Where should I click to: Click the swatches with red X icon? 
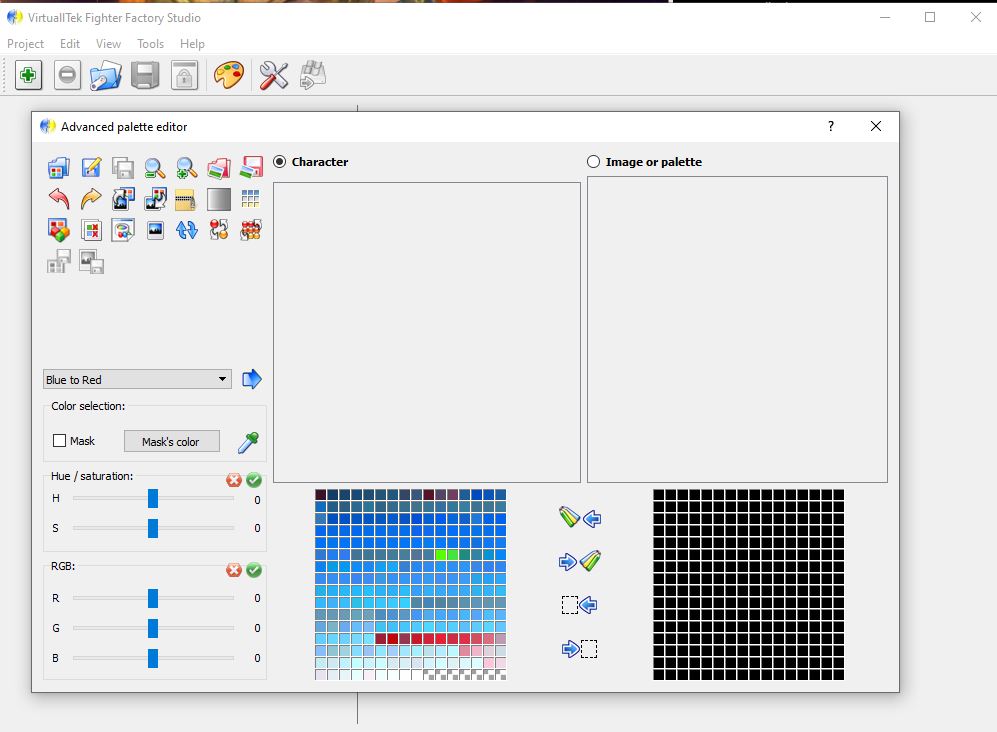tap(91, 230)
